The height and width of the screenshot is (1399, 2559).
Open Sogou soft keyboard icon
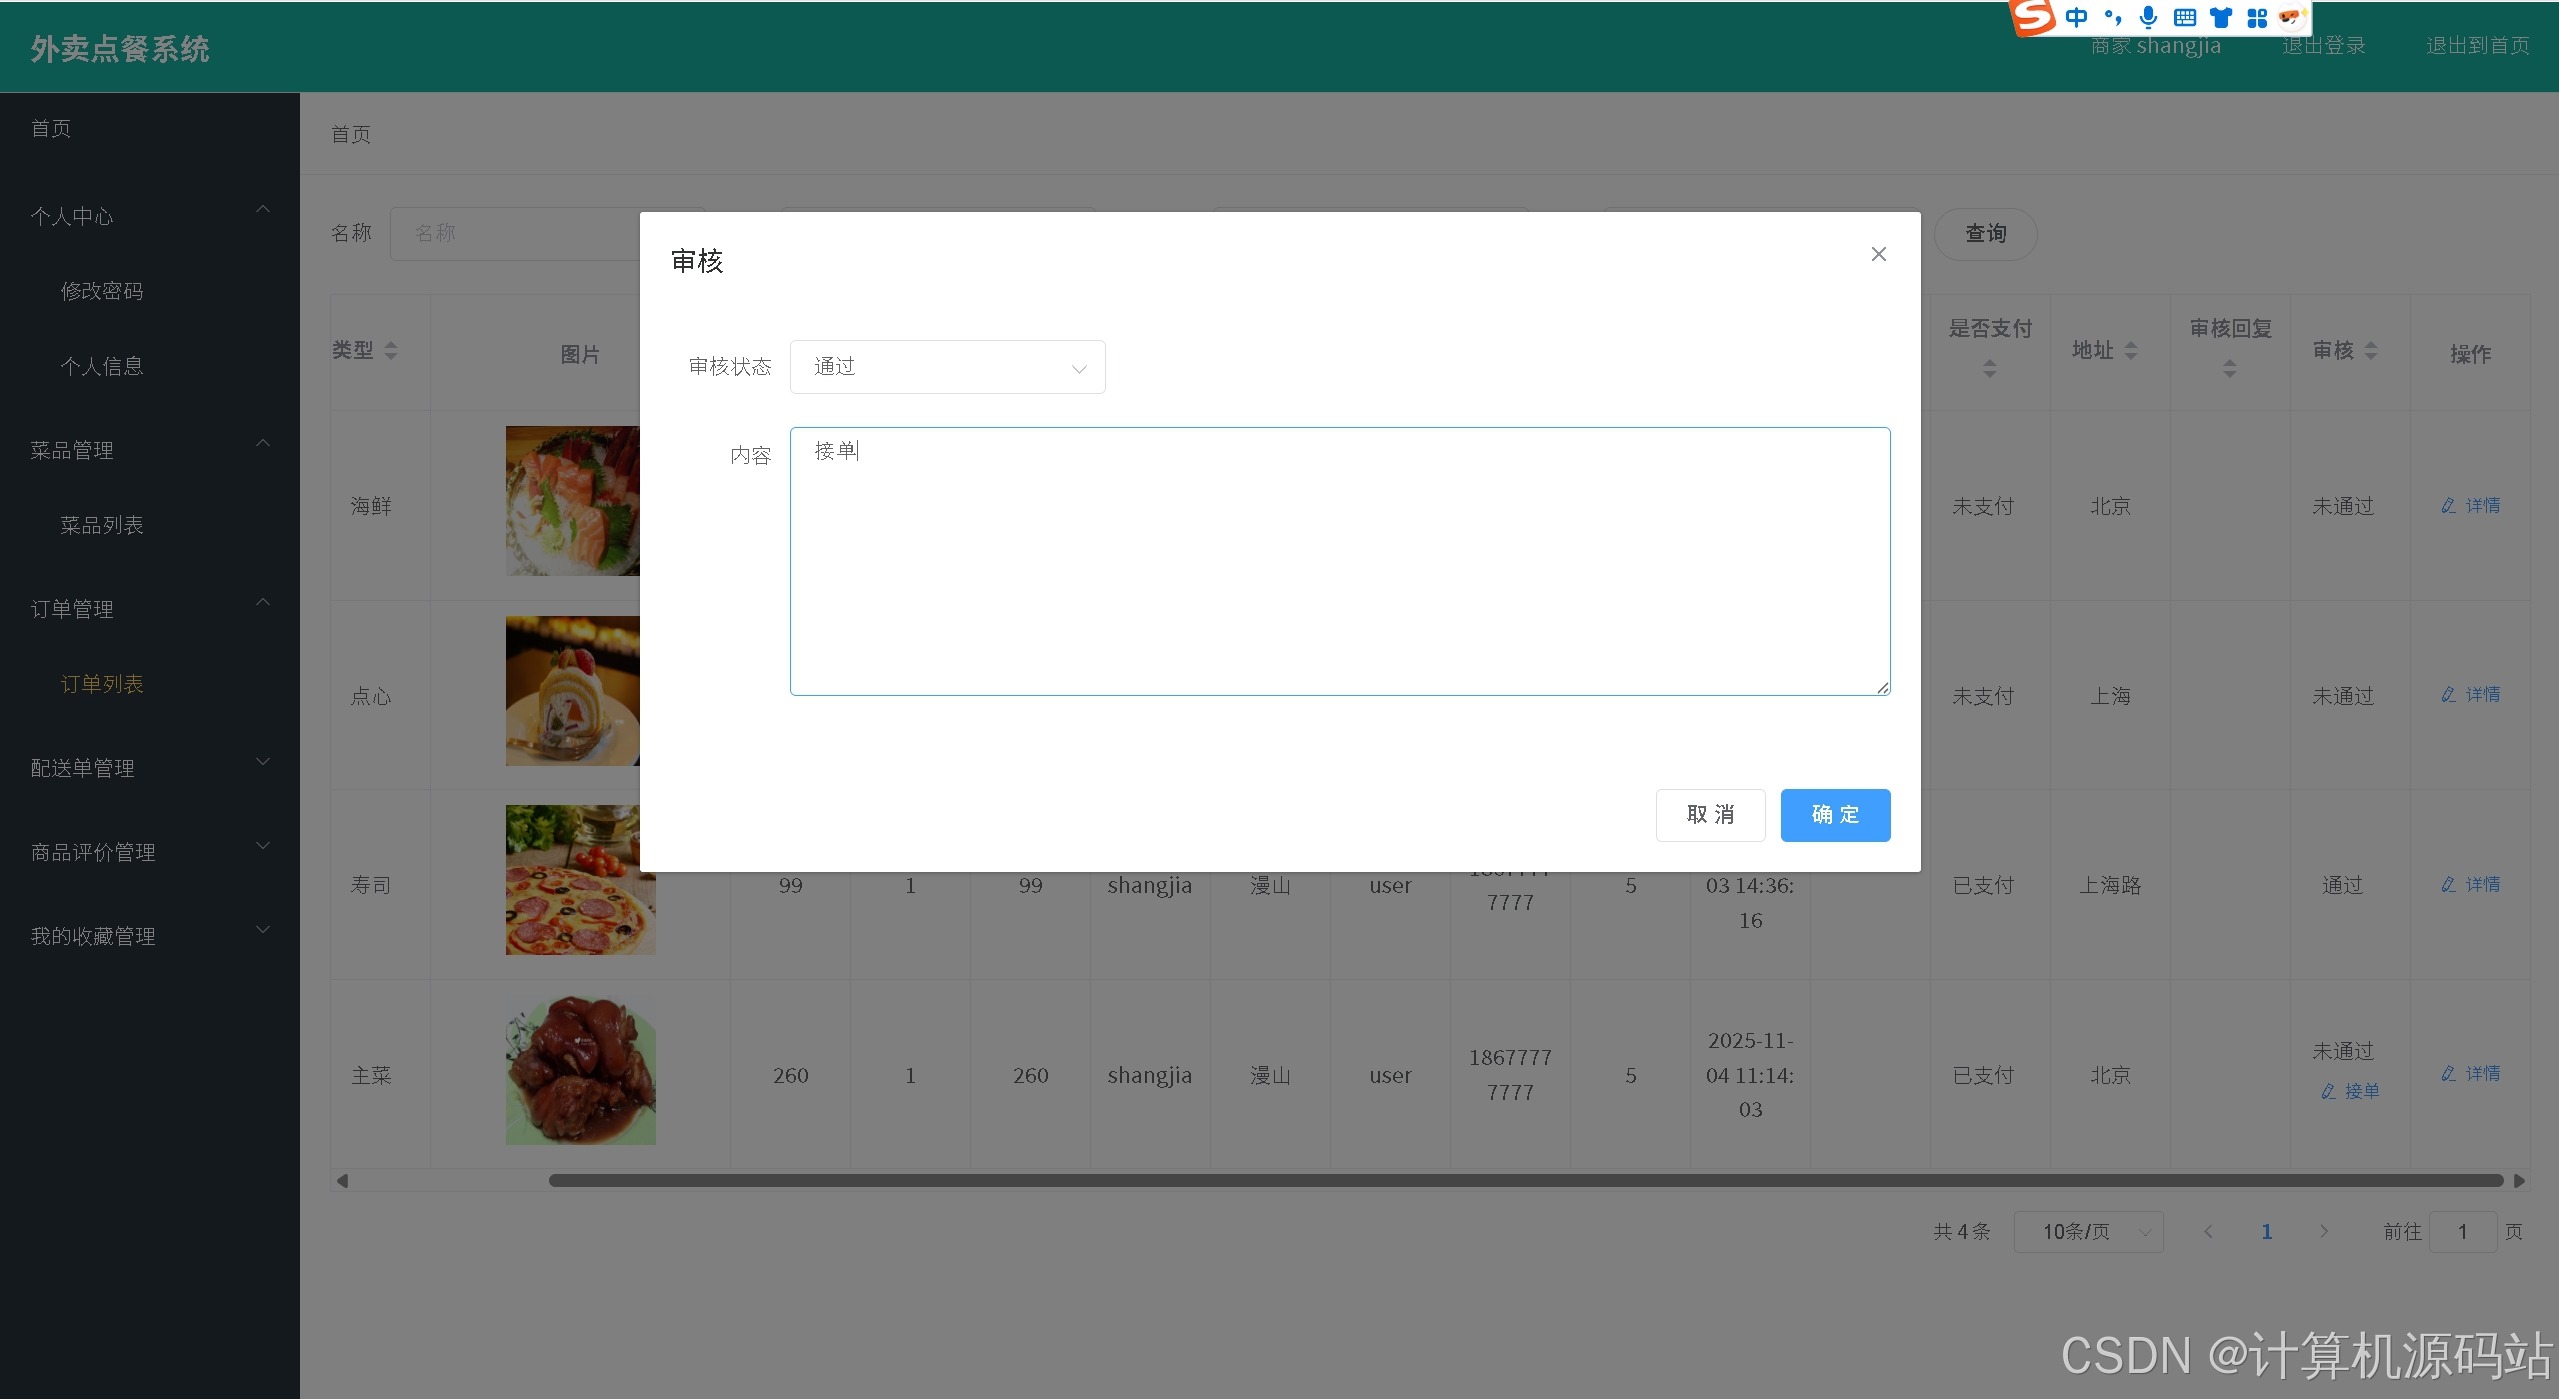(x=2185, y=17)
